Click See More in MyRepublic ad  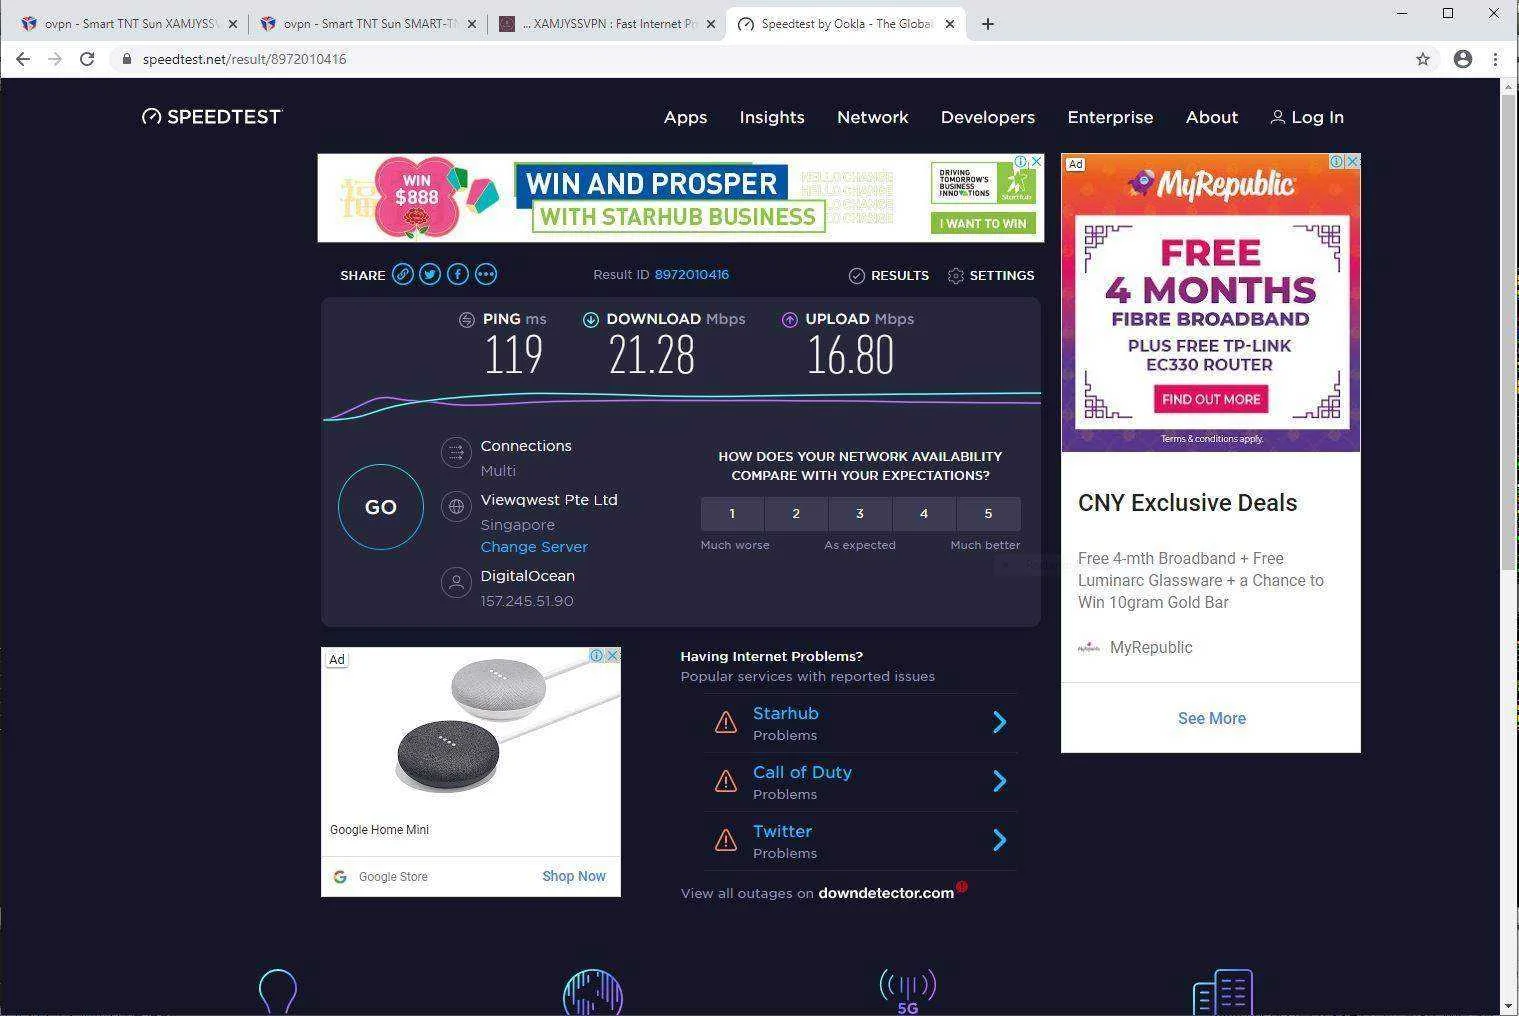[x=1211, y=718]
